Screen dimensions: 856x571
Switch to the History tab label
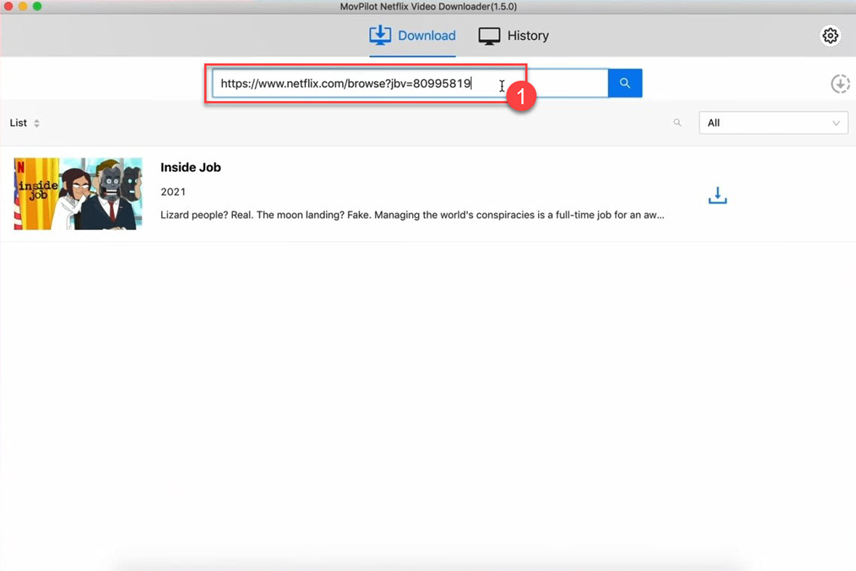click(527, 36)
